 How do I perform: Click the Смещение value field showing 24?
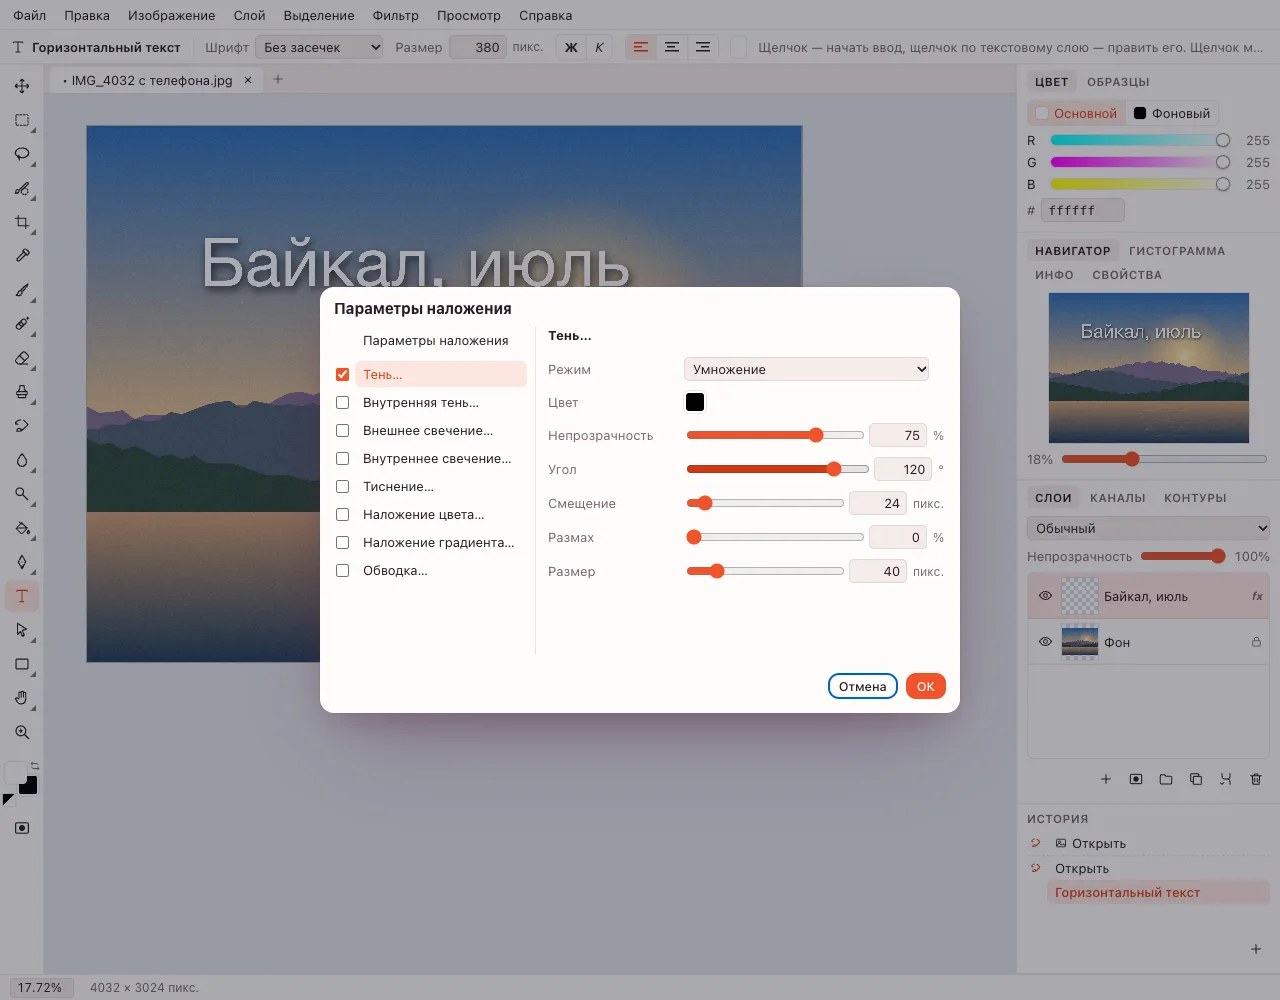(x=877, y=503)
